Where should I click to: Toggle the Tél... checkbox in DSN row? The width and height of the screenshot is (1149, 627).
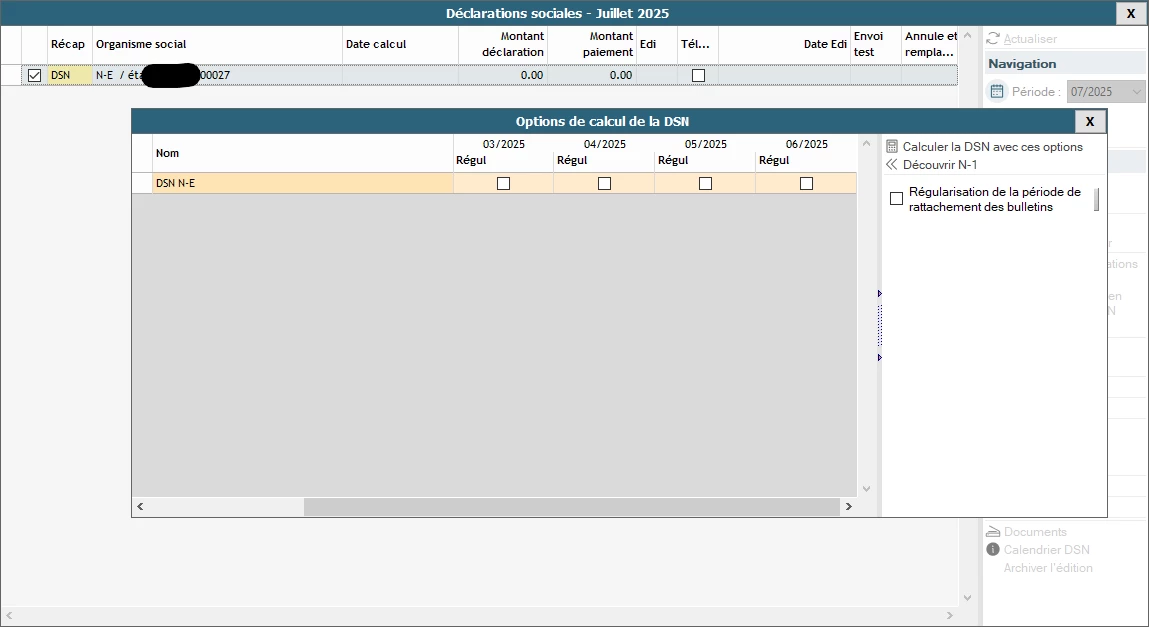tap(698, 75)
